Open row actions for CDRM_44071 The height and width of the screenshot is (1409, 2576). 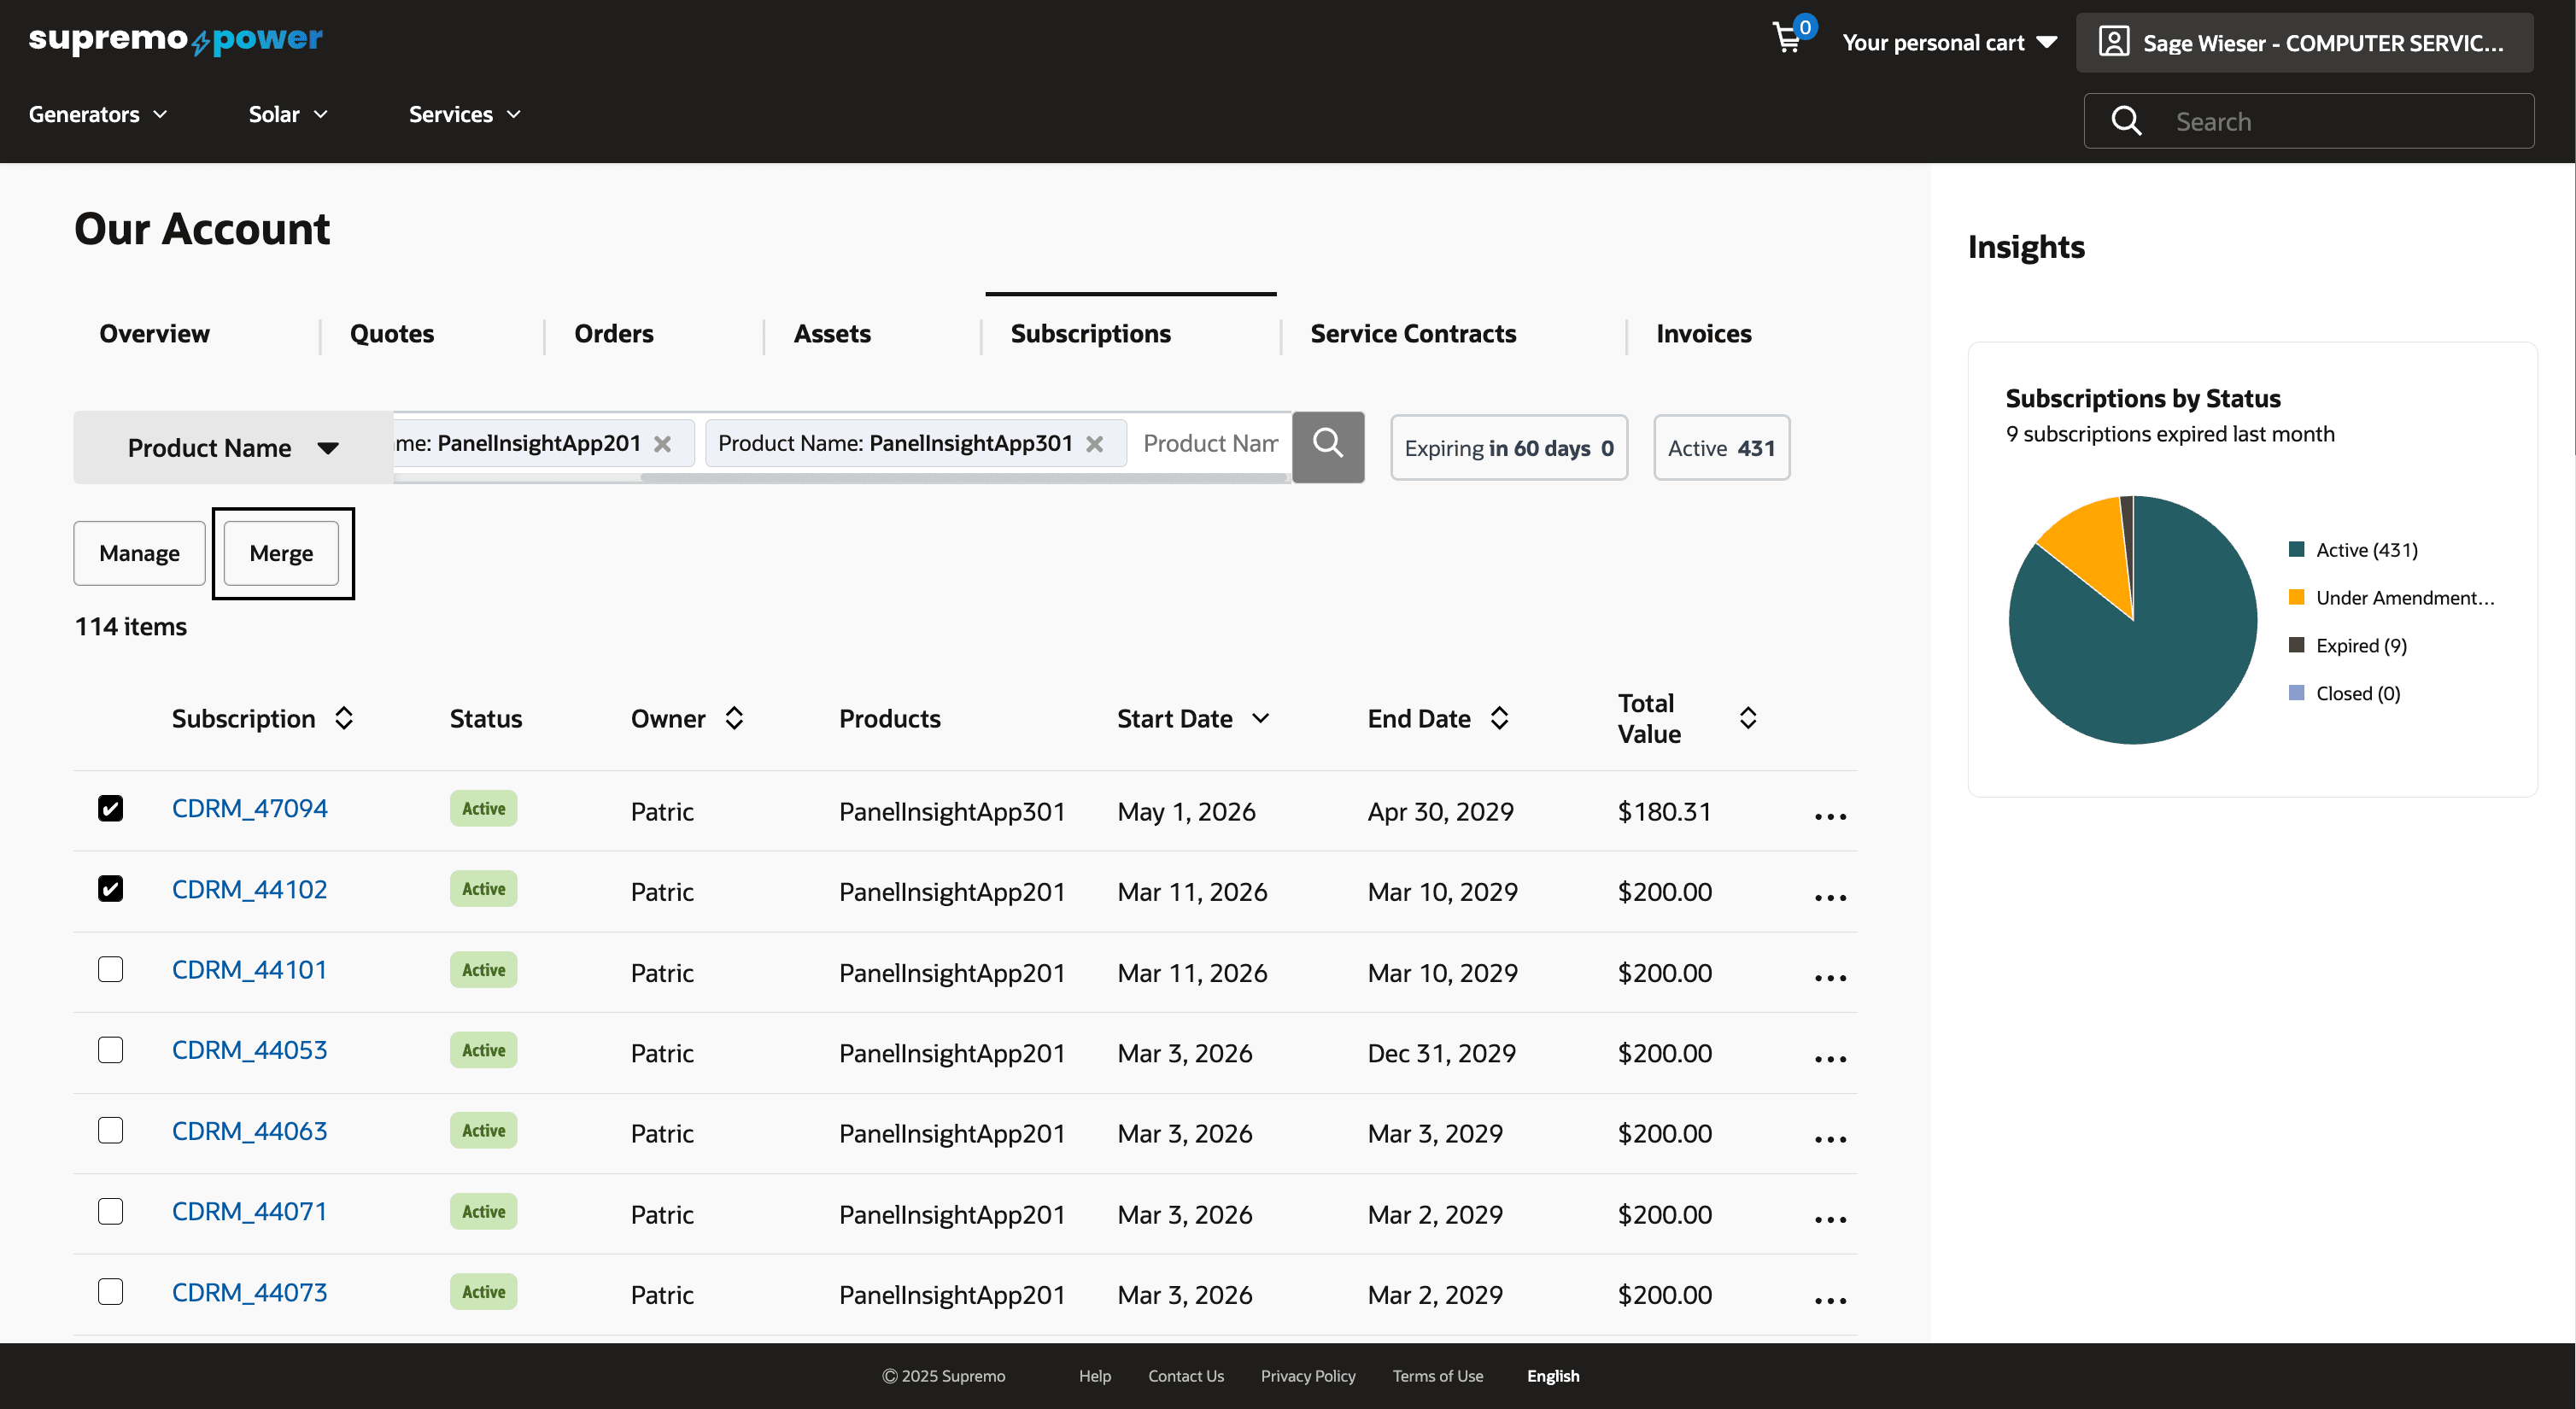point(1830,1219)
